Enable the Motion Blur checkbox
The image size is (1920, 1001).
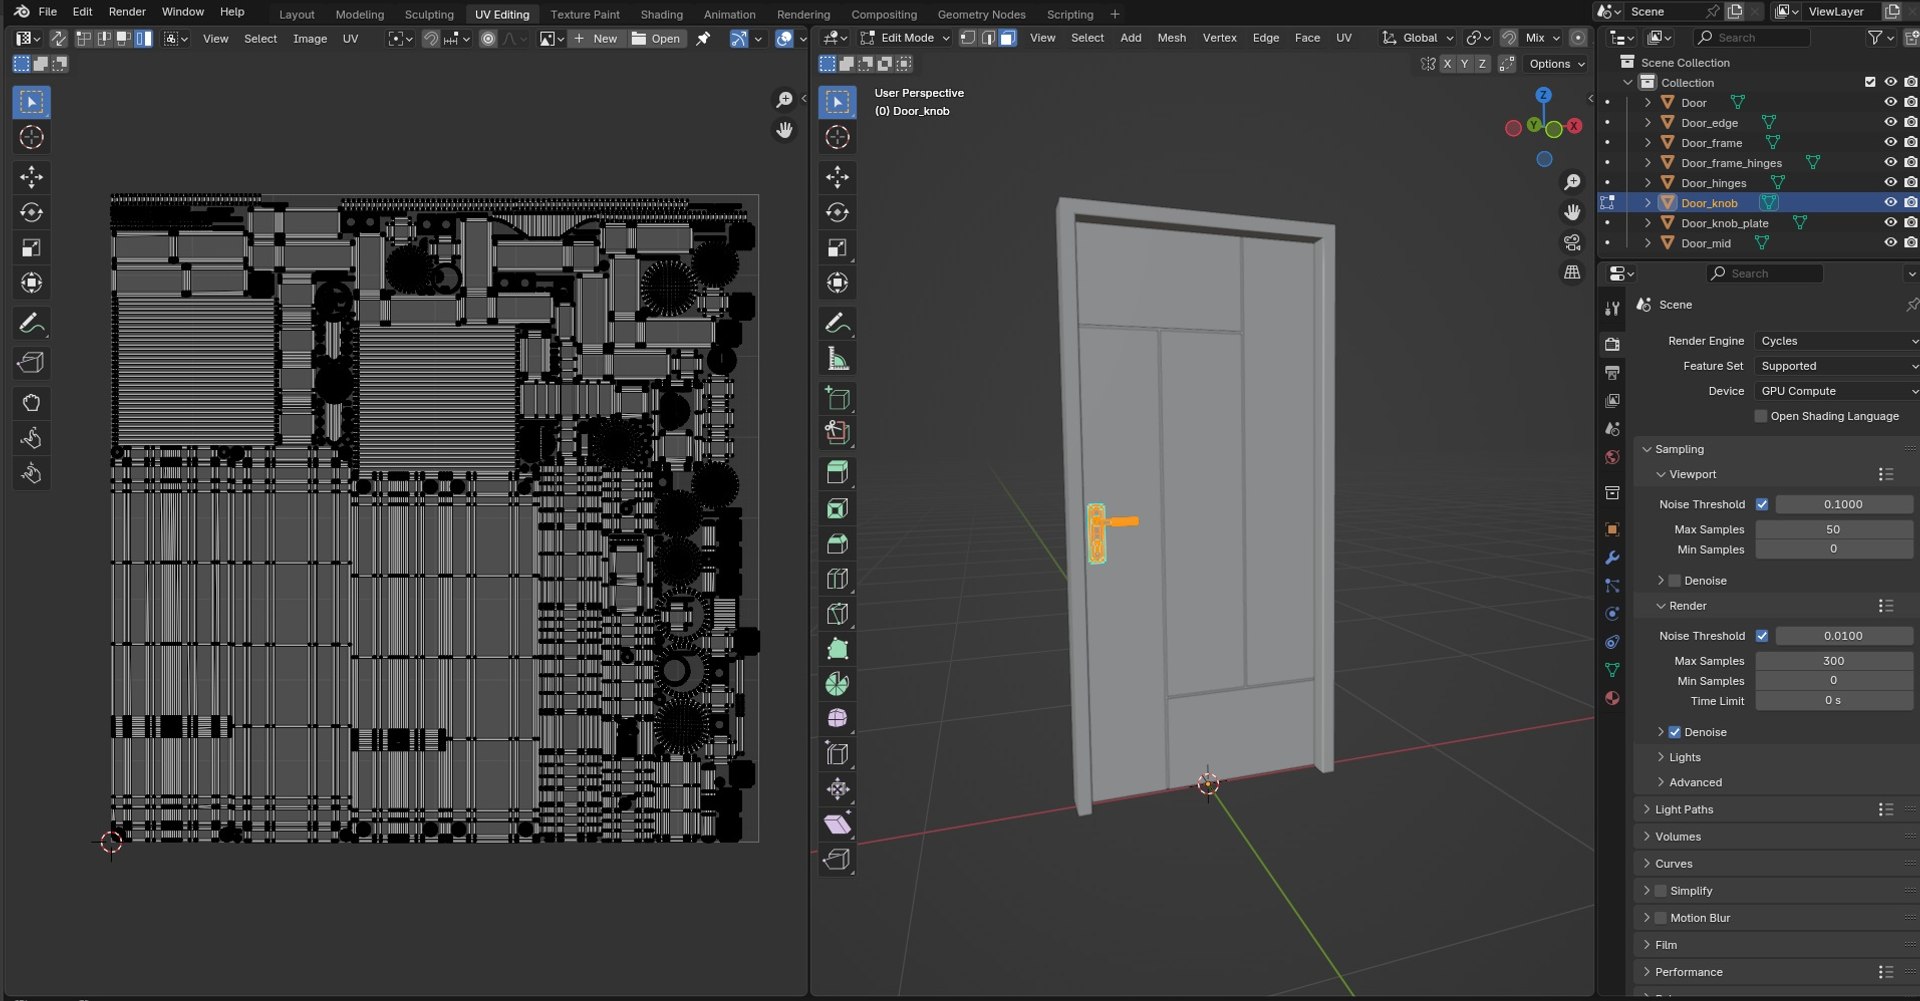1661,918
